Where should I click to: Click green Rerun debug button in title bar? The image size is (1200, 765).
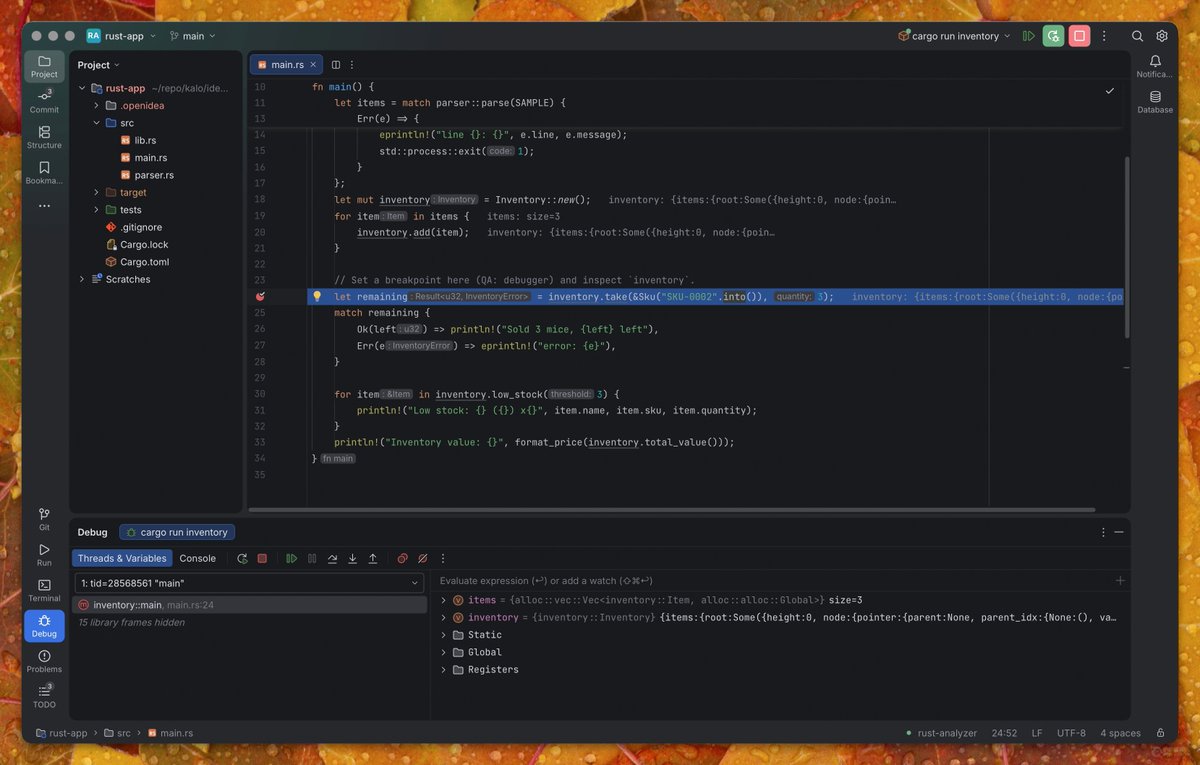(1053, 36)
